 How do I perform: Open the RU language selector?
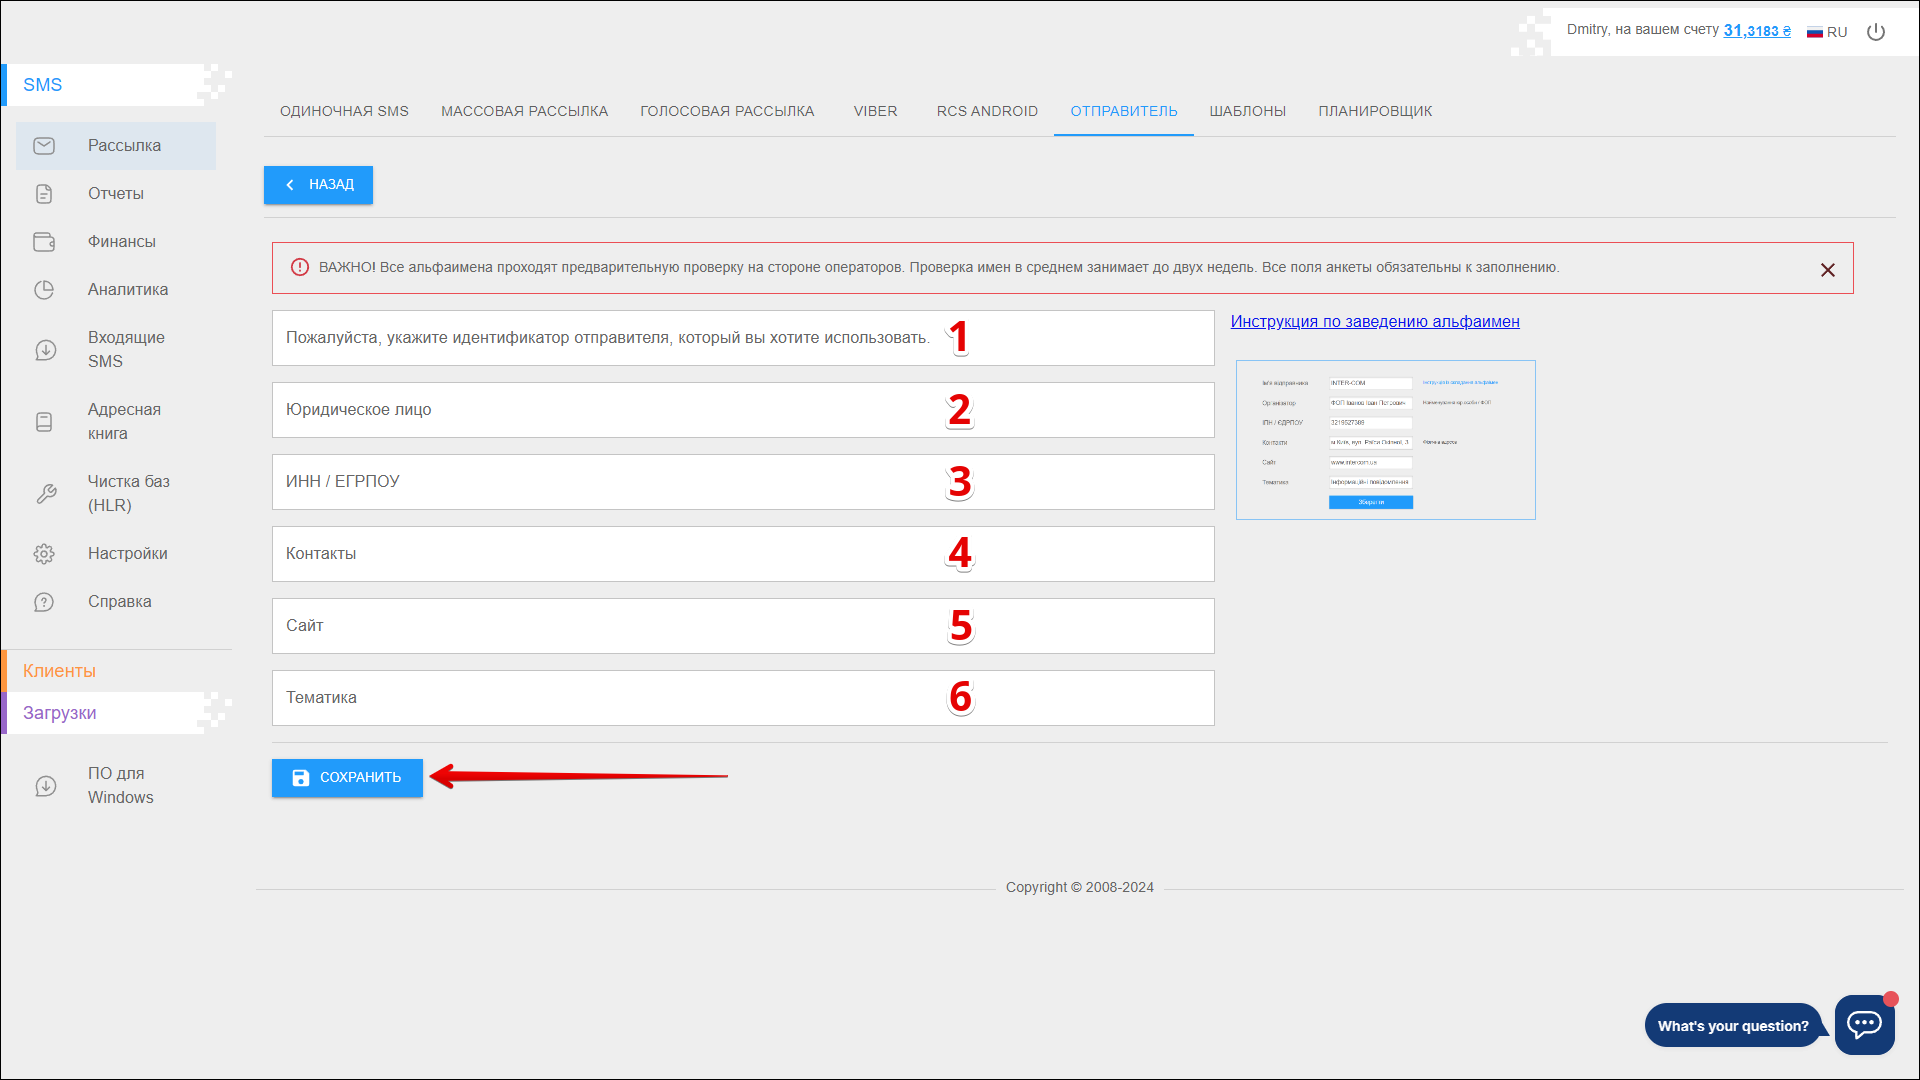pyautogui.click(x=1827, y=32)
